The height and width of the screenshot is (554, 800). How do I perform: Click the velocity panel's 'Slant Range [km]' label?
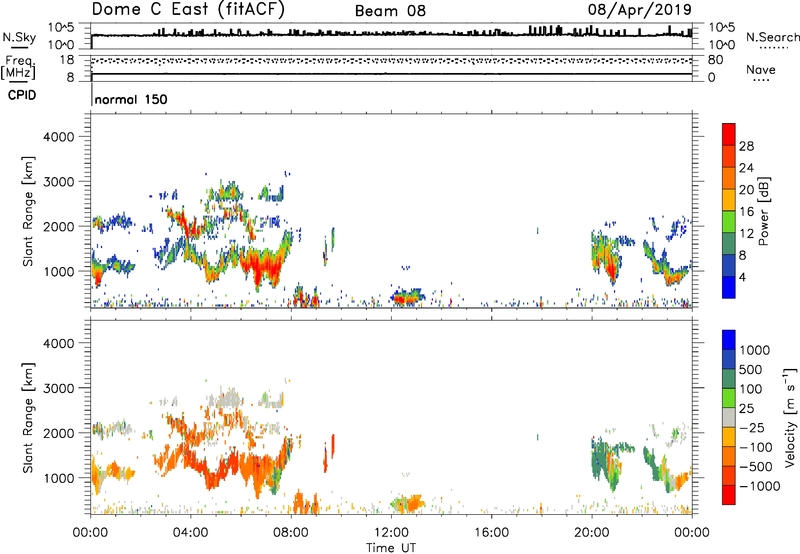tap(28, 418)
